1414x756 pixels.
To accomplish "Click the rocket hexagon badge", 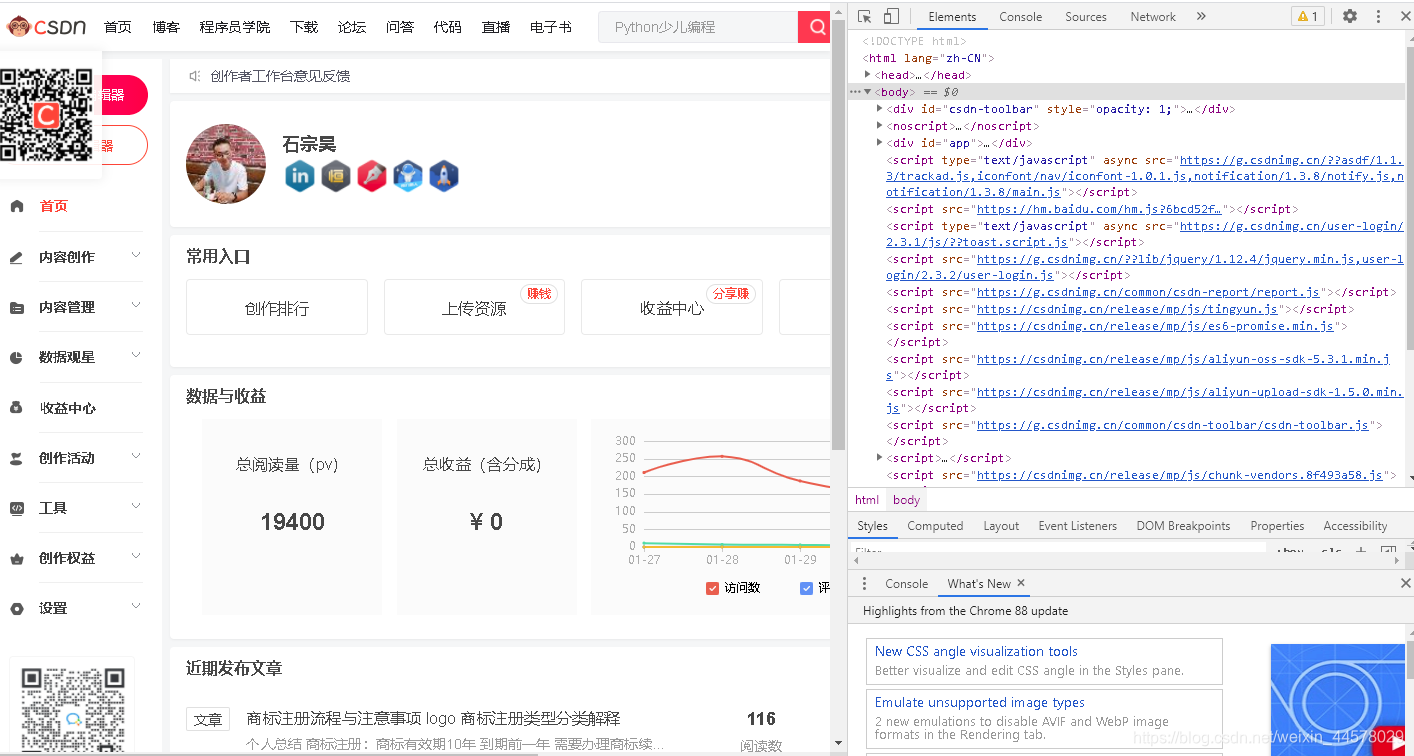I will point(444,176).
